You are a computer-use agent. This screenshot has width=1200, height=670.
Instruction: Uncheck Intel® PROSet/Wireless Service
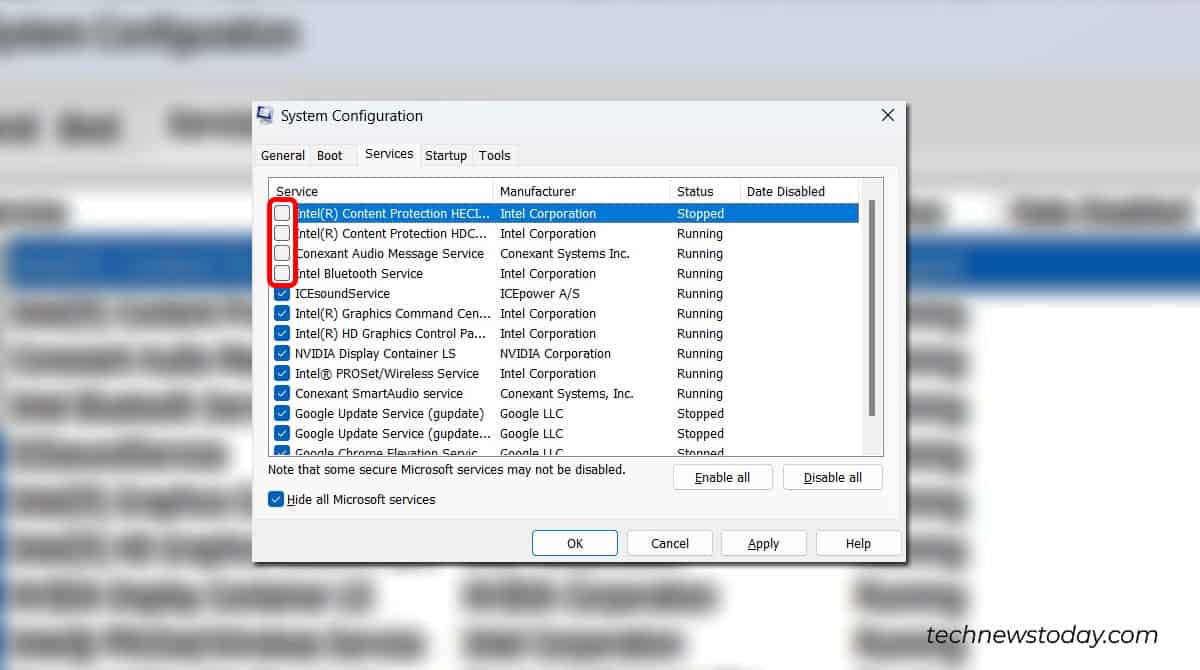[x=281, y=373]
